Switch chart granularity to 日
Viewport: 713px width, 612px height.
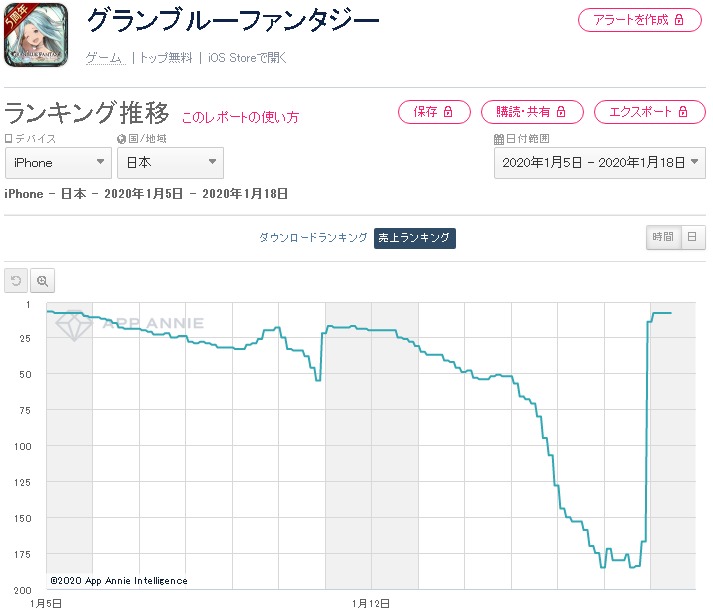tap(693, 237)
